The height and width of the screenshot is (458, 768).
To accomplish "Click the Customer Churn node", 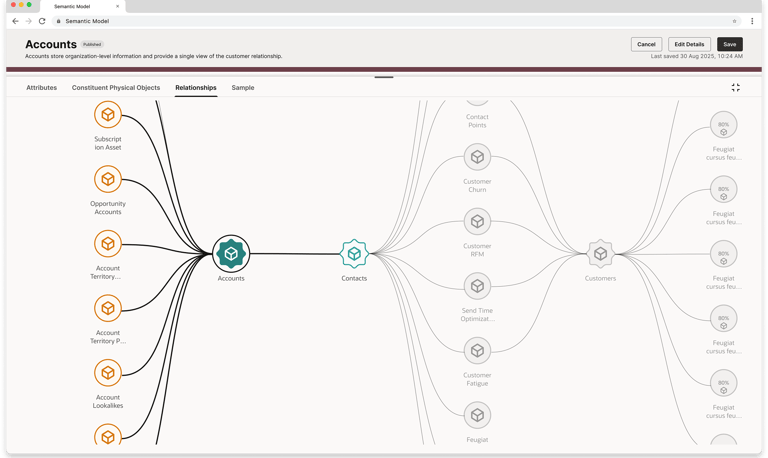I will click(x=478, y=157).
